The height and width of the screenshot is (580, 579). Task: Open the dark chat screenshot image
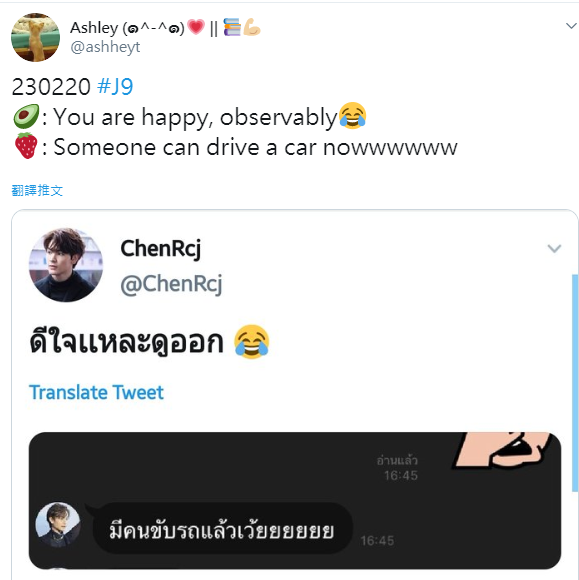pyautogui.click(x=295, y=500)
